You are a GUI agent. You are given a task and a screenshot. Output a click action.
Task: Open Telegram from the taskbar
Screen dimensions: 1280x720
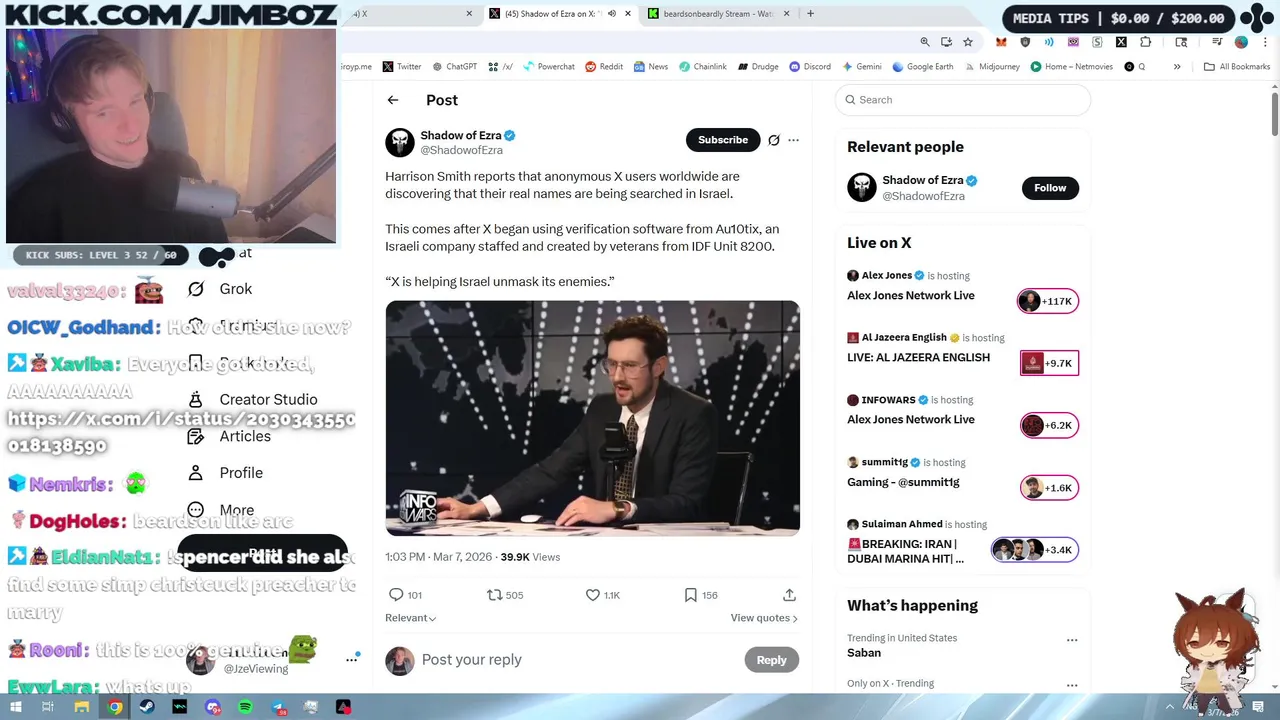point(279,707)
